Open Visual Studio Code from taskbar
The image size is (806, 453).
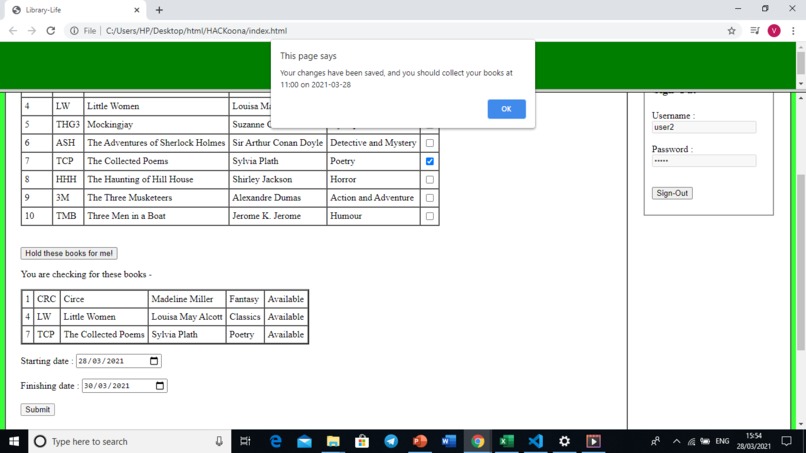(536, 441)
